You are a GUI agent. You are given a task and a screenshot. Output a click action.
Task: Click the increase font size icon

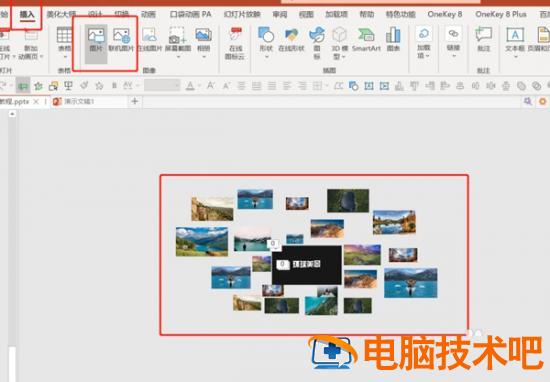(210, 85)
